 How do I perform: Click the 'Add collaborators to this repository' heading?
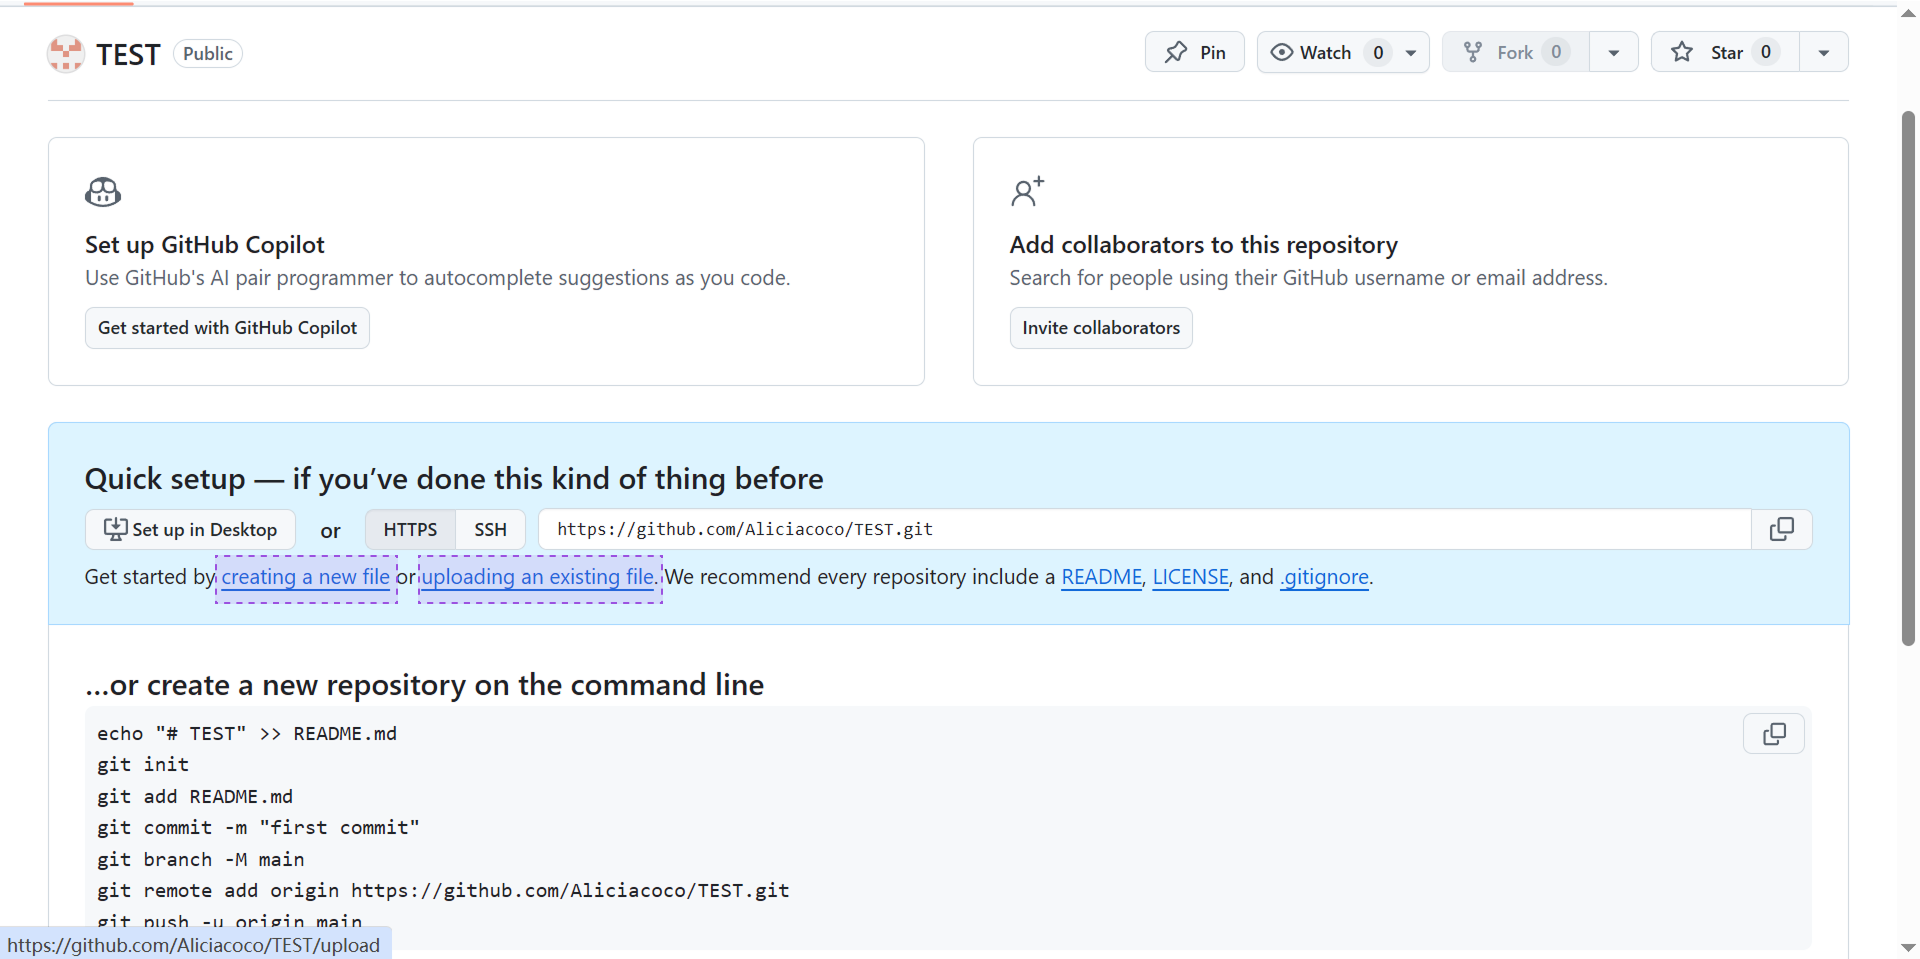click(1203, 245)
